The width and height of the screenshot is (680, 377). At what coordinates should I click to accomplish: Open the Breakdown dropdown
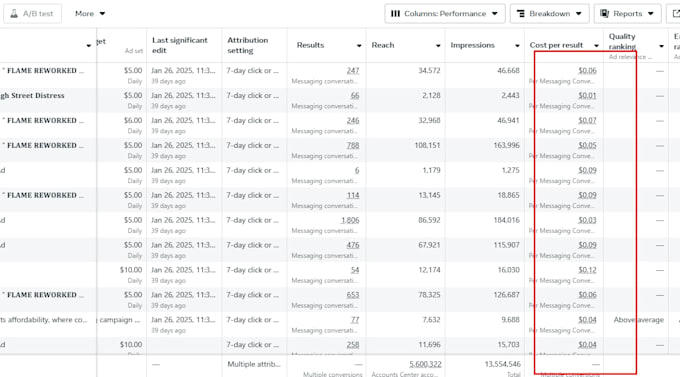[549, 13]
